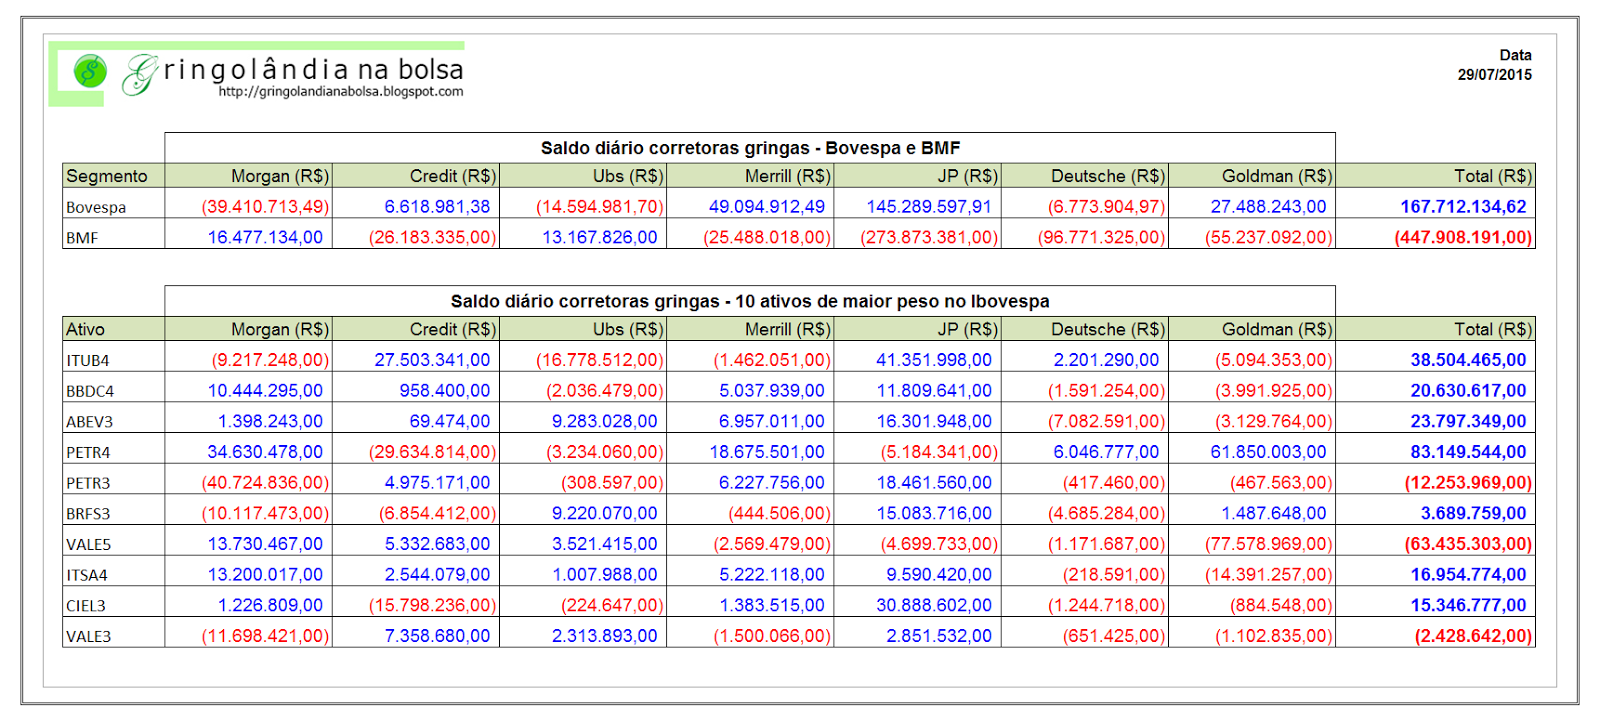This screenshot has width=1600, height=721.
Task: Select CIEL3 total 15.346.777,00
Action: [1468, 606]
